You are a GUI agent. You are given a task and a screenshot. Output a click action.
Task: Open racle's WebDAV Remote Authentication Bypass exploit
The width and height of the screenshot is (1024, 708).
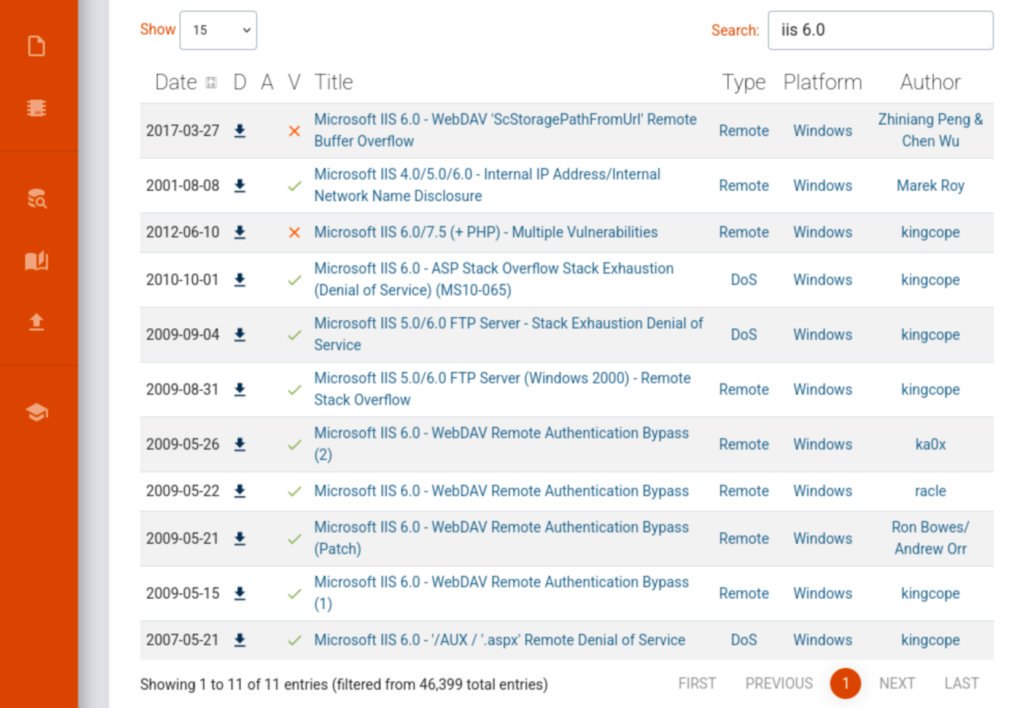502,491
